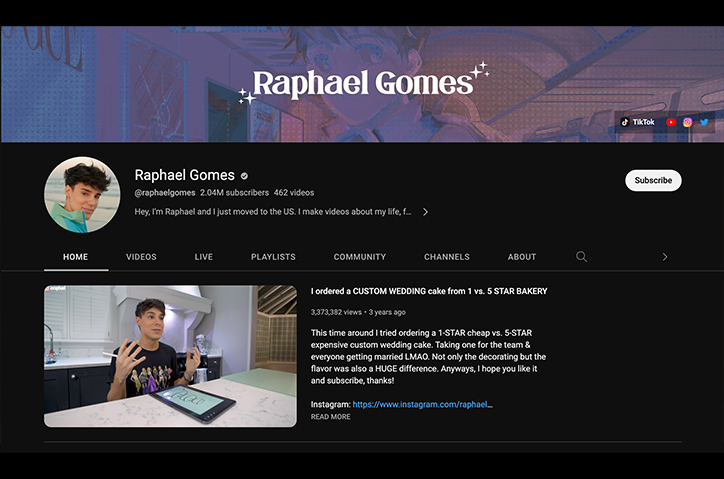This screenshot has height=479, width=724.
Task: Click the 462 videos count
Action: pos(294,193)
